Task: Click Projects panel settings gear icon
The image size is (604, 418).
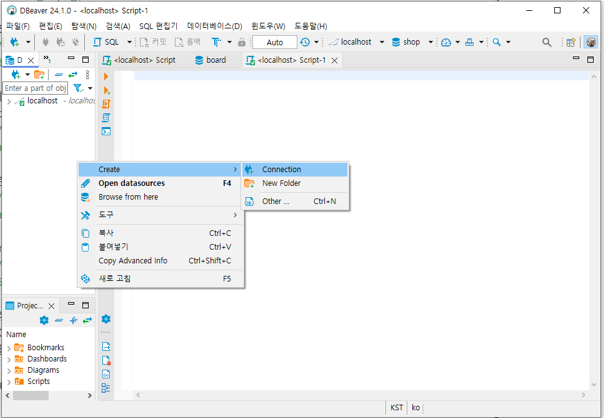Action: [44, 320]
